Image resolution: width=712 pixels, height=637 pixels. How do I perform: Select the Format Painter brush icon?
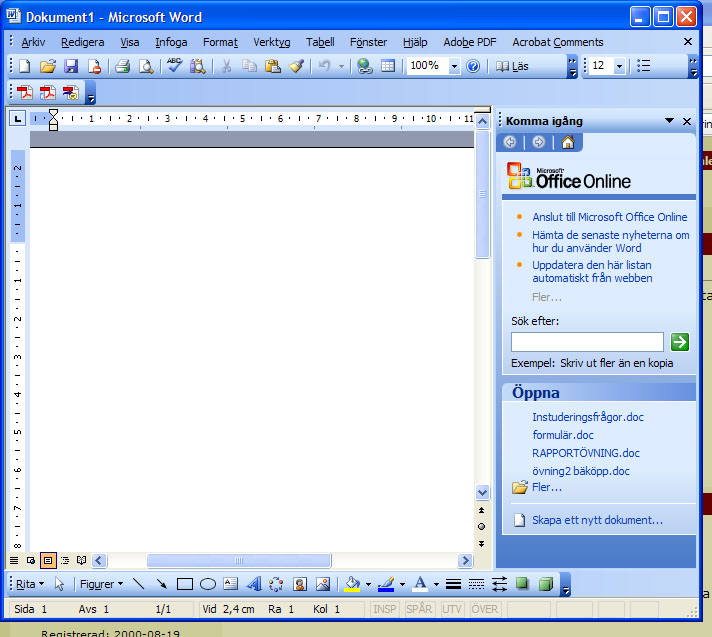[x=297, y=66]
